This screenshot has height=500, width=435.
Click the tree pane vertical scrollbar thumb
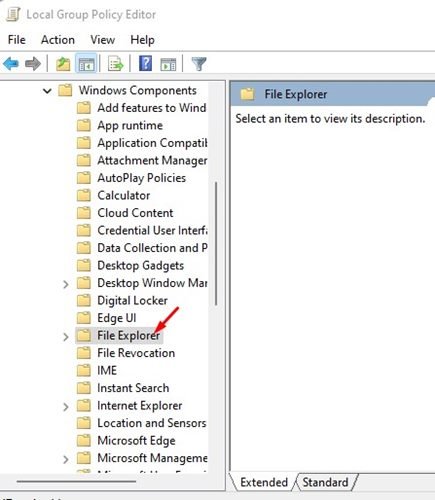(216, 244)
